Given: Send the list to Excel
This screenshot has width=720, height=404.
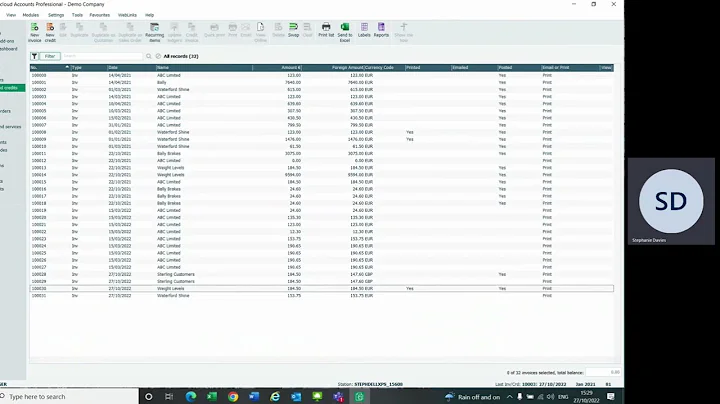Looking at the screenshot, I should pyautogui.click(x=345, y=32).
